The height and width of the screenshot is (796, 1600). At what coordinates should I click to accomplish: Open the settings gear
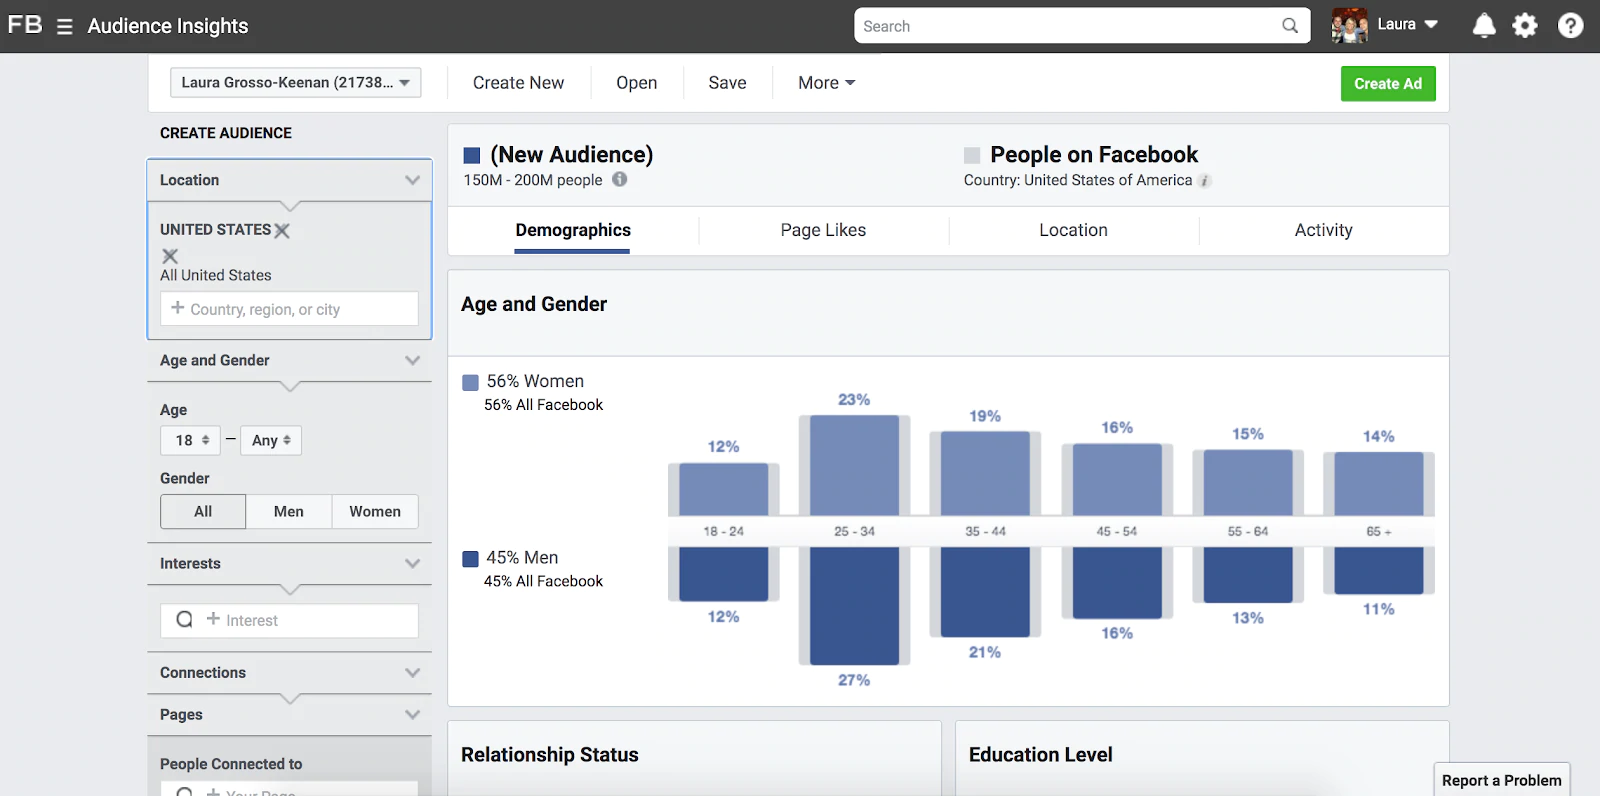[1525, 26]
